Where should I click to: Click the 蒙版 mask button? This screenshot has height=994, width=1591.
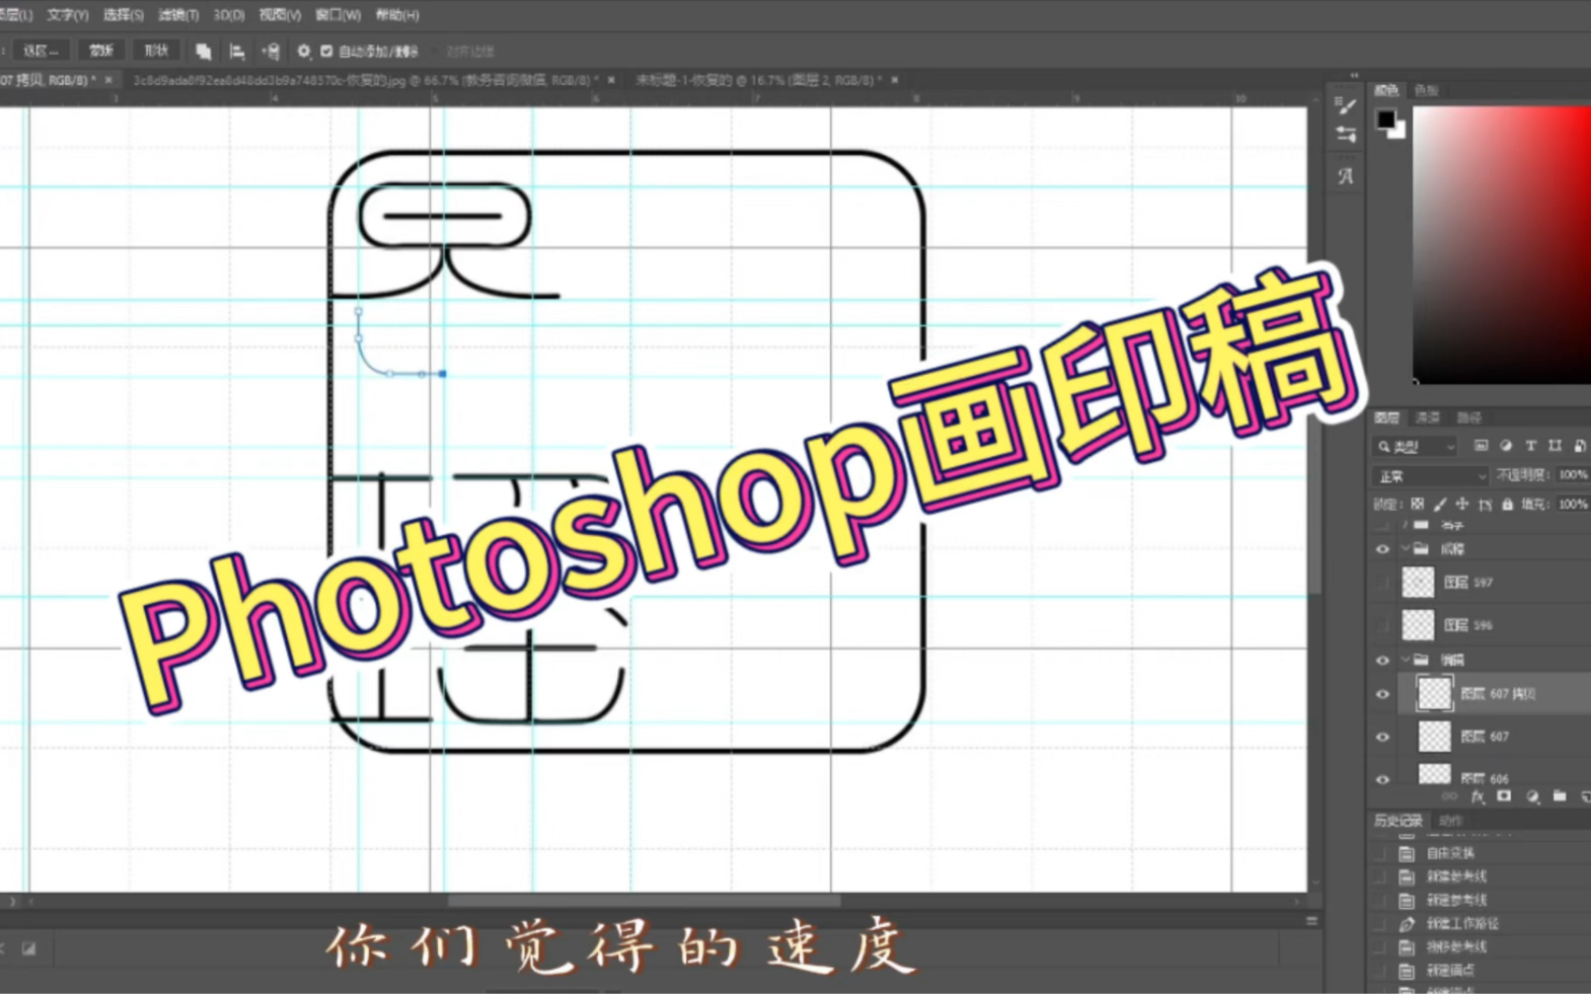(x=101, y=51)
